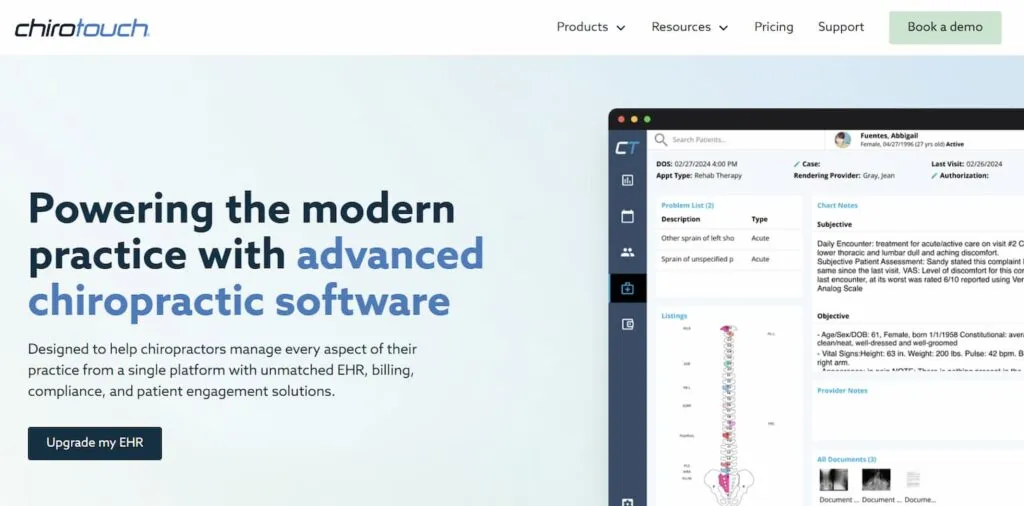Open the Pricing page
This screenshot has height=506, width=1024.
pos(774,27)
